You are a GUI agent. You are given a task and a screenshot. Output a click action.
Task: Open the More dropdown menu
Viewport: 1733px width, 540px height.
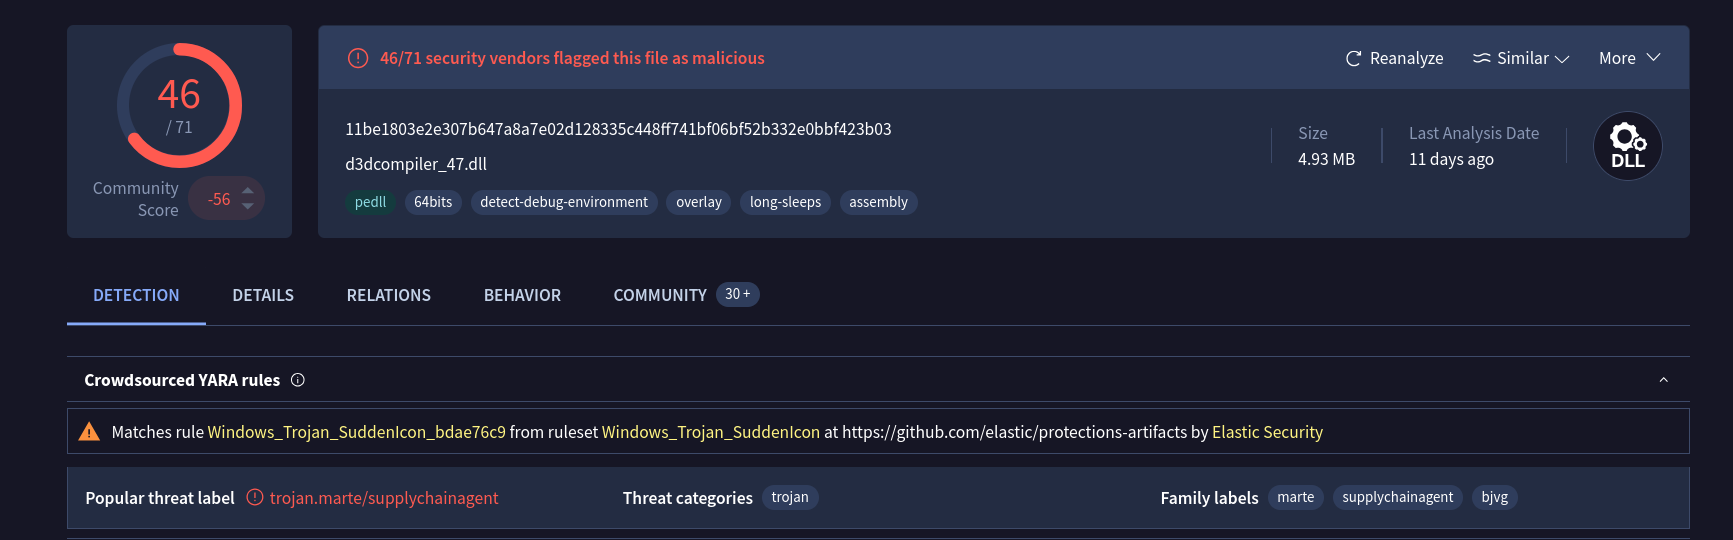[x=1629, y=58]
